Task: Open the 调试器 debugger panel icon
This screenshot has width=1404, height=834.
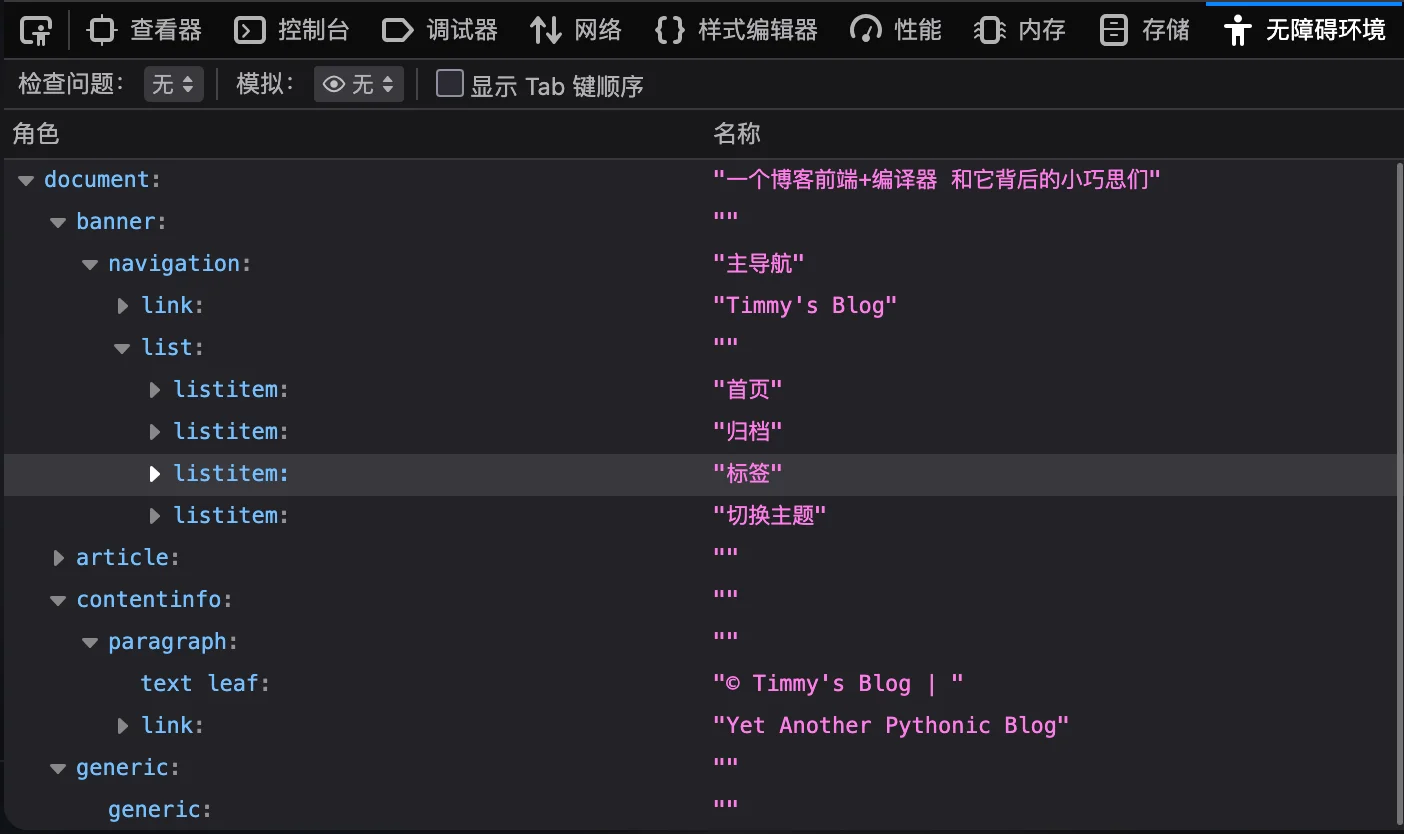Action: point(440,30)
